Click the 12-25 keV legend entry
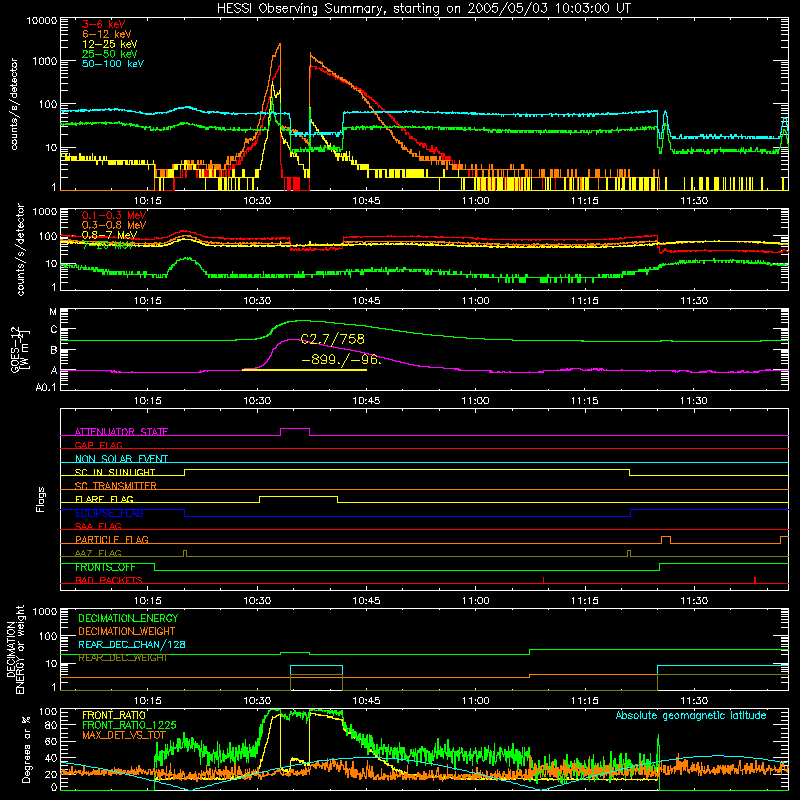 [x=110, y=44]
